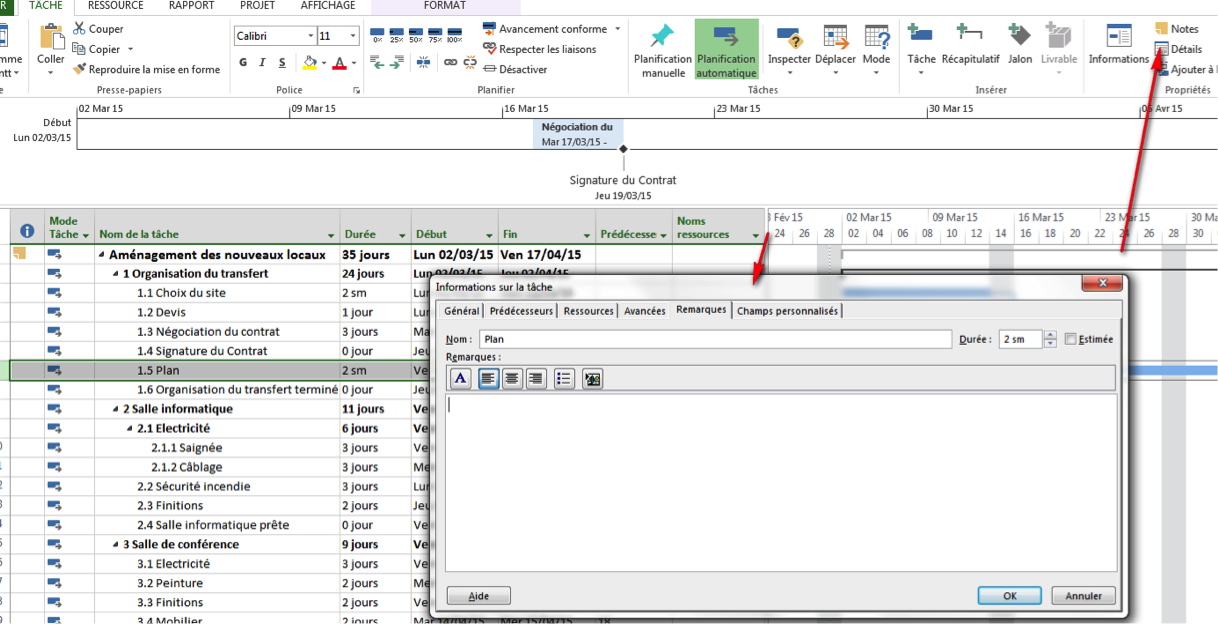This screenshot has width=1218, height=624.
Task: Select Planification automatique mode
Action: 726,50
